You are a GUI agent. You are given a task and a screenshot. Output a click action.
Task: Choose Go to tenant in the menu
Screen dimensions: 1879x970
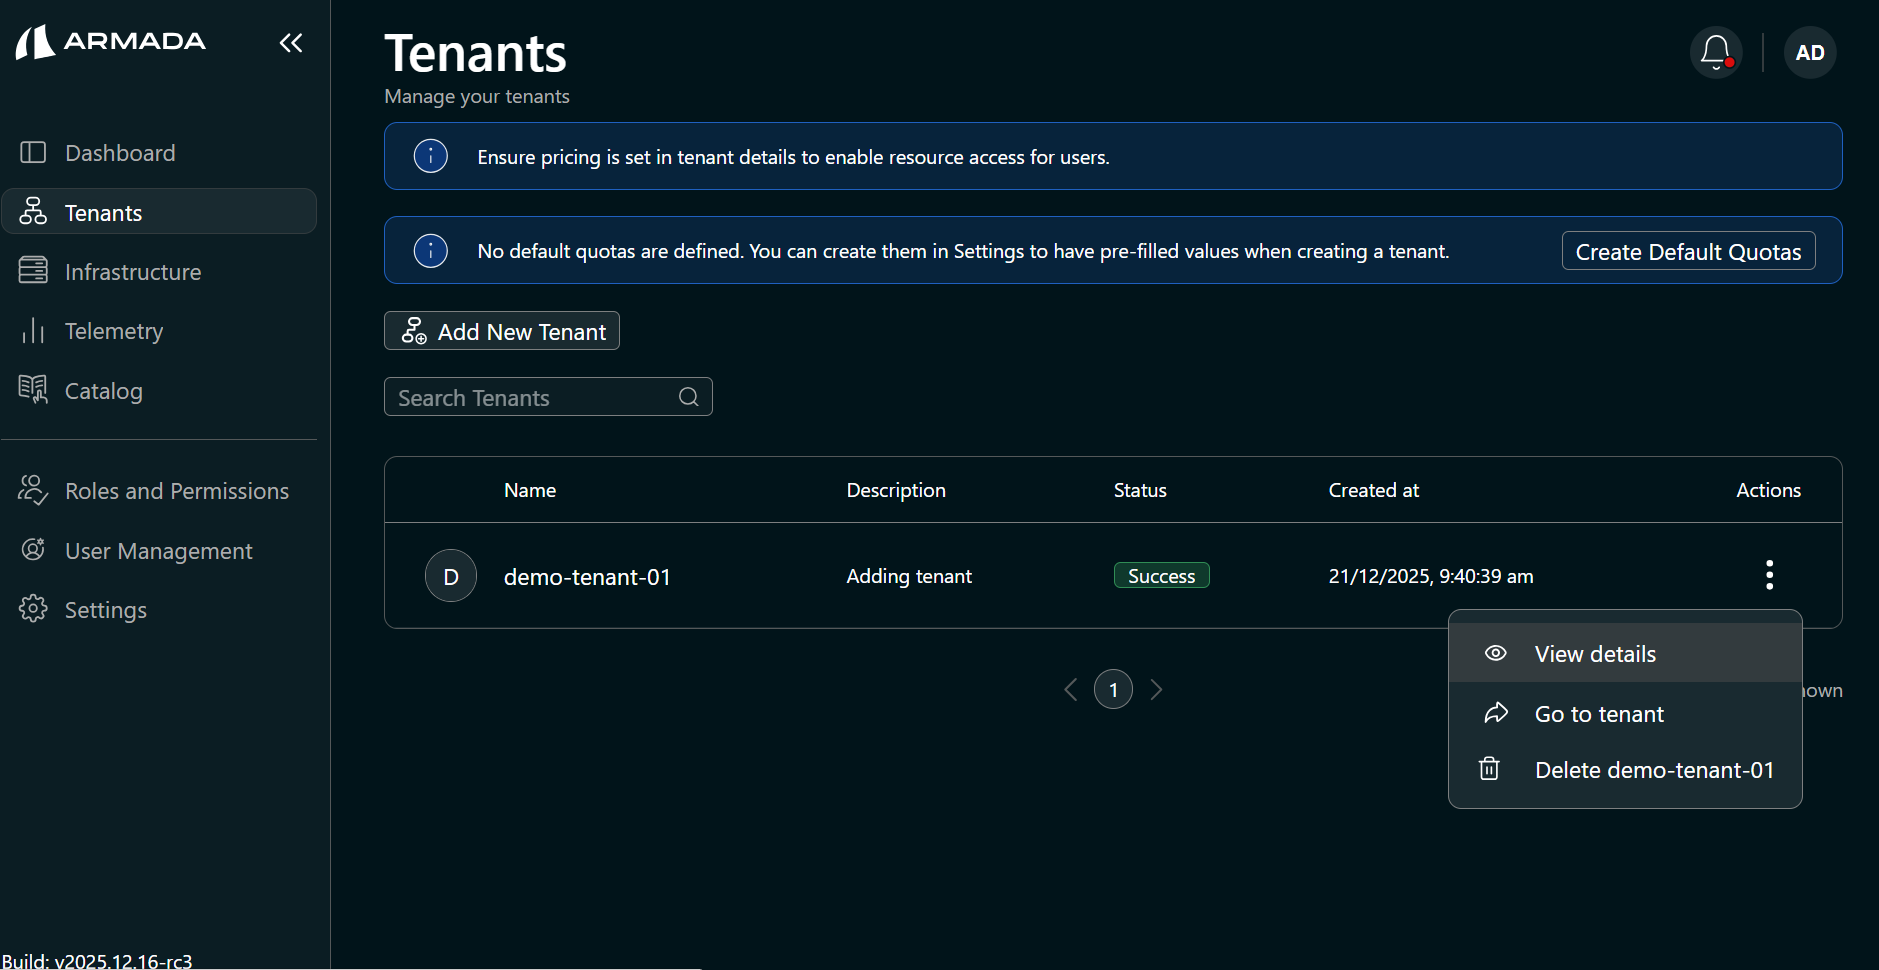(x=1598, y=713)
